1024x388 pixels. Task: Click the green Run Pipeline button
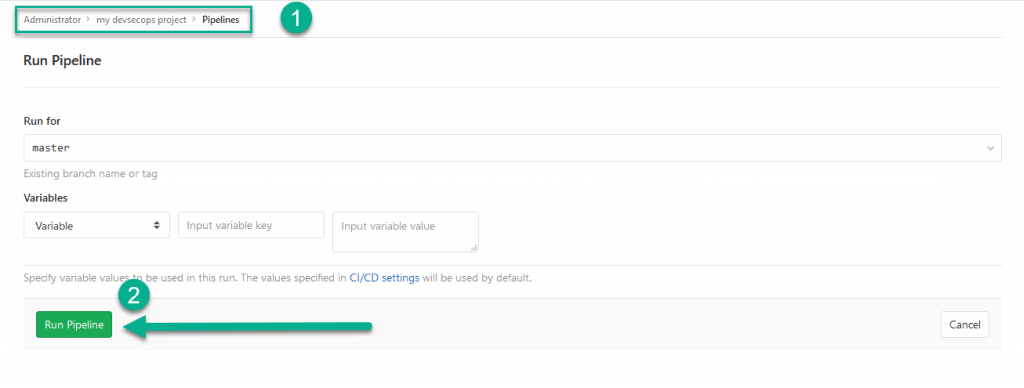74,325
